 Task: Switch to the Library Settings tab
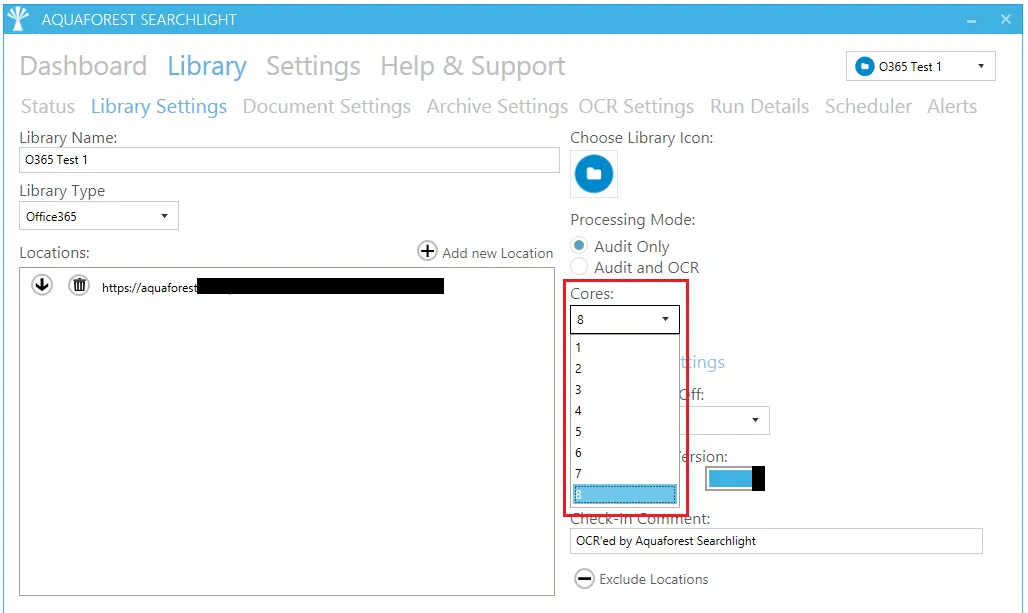159,106
